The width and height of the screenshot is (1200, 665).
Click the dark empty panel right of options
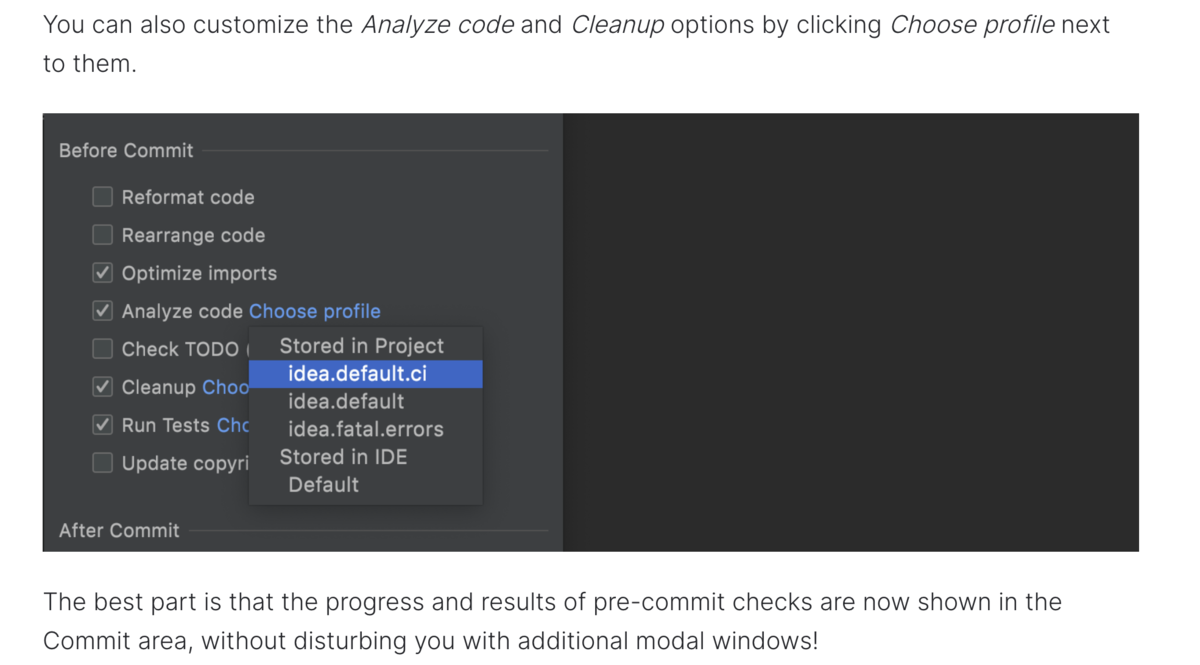pyautogui.click(x=851, y=332)
